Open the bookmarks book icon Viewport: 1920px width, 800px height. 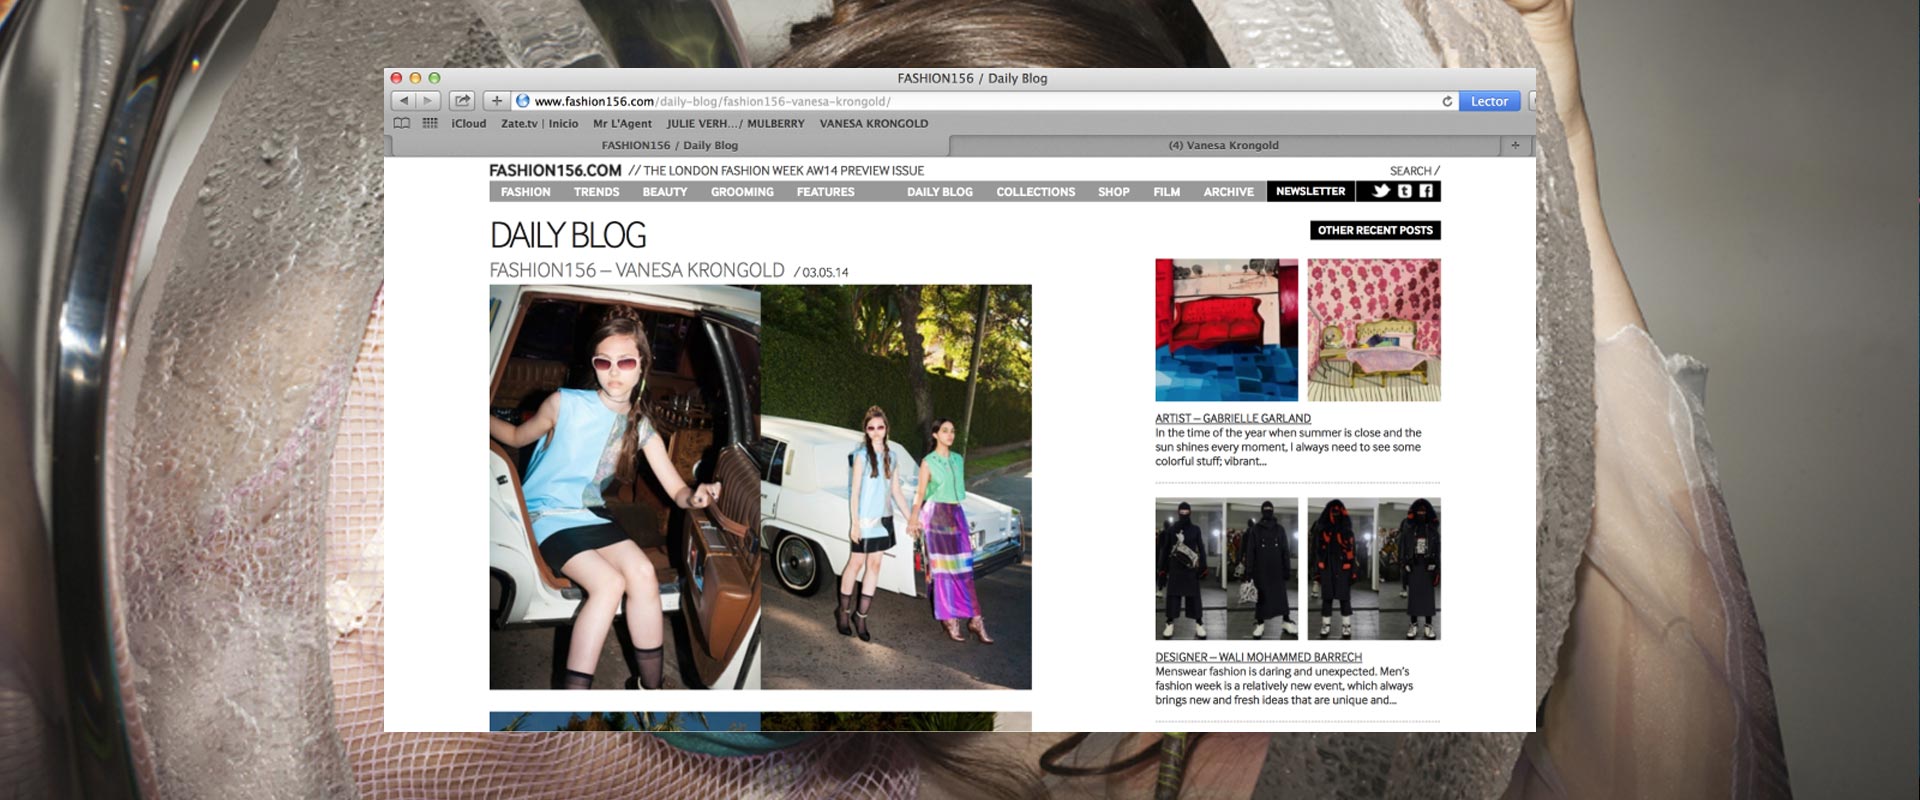(x=402, y=124)
